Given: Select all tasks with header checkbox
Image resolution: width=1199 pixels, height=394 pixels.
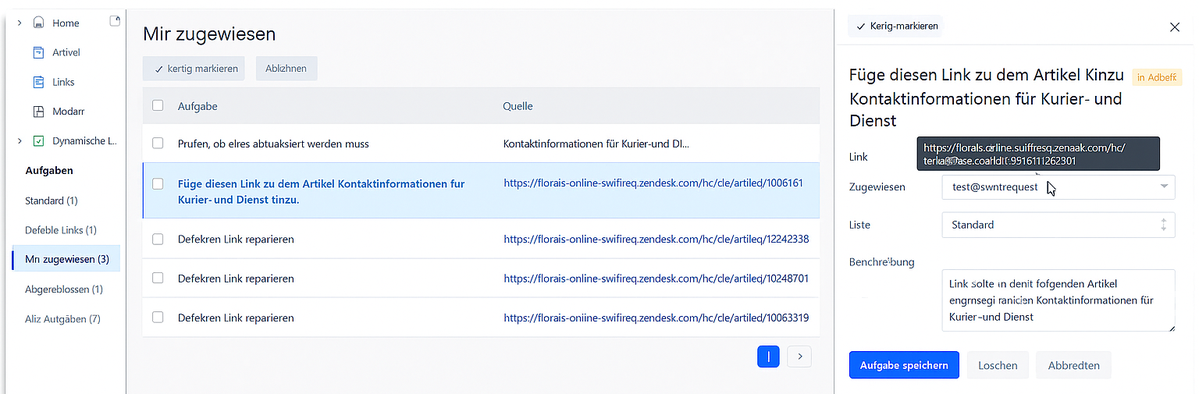Looking at the screenshot, I should pos(158,106).
